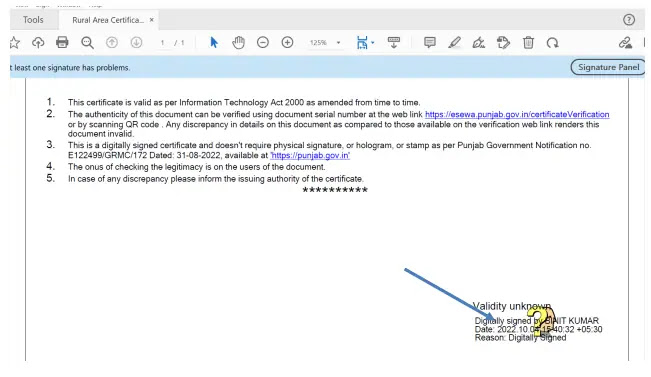
Task: Choose the arrow selection tool
Action: (x=214, y=42)
